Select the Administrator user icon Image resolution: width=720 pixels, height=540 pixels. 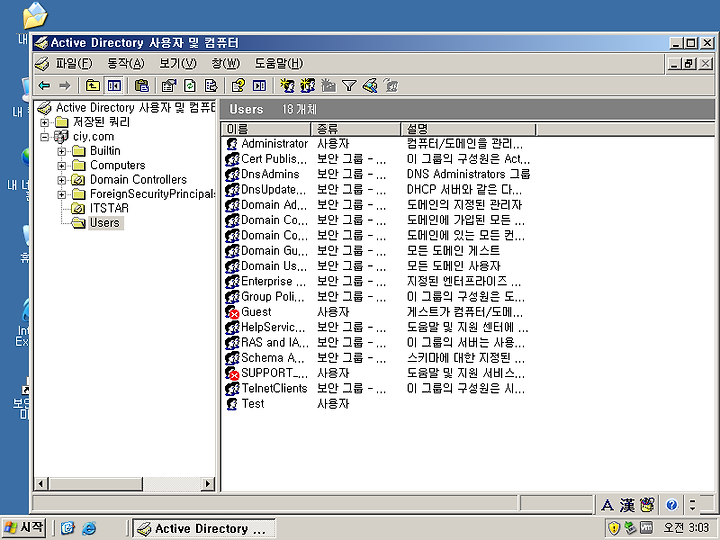[x=232, y=144]
